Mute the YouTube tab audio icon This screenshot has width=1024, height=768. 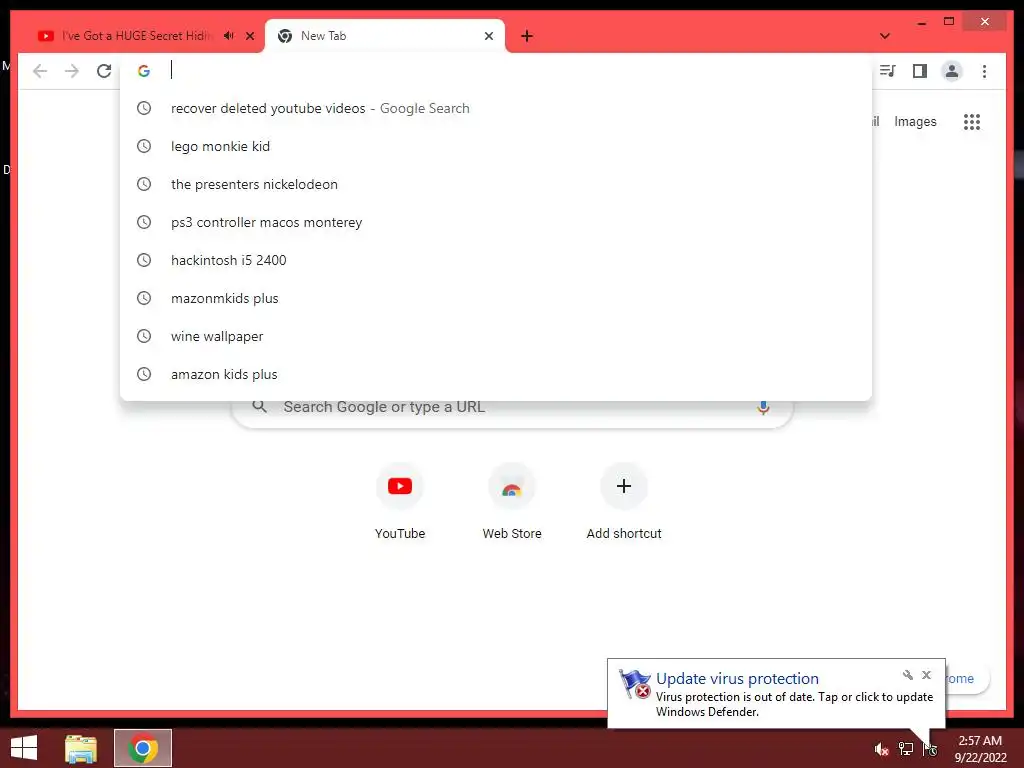coord(229,36)
